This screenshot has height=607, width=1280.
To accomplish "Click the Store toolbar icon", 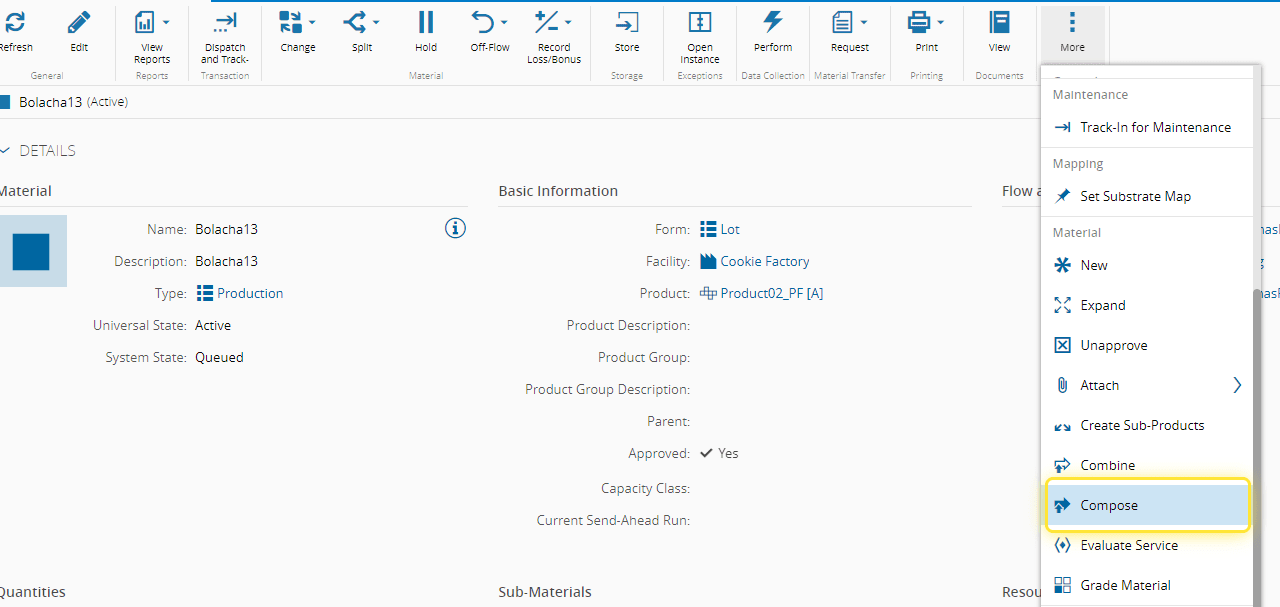I will (627, 23).
